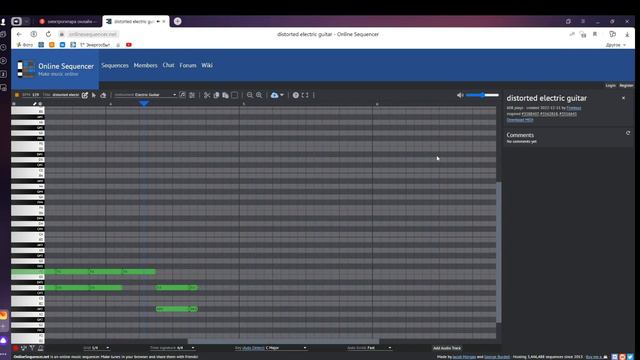Select the eraser tool
Viewport: 640px width, 360px height.
tap(103, 95)
